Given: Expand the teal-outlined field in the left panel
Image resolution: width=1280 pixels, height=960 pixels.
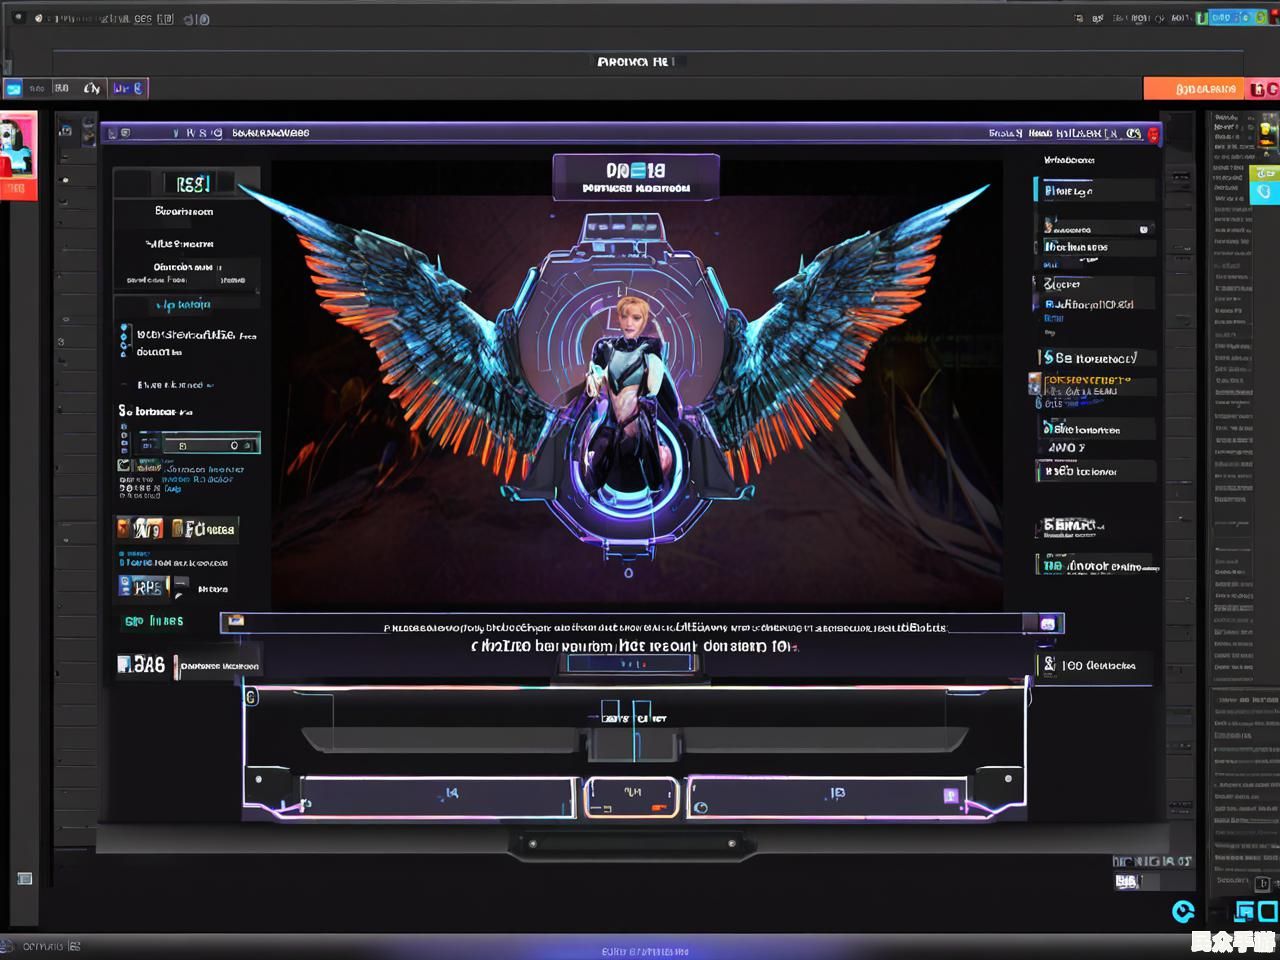Looking at the screenshot, I should (x=198, y=443).
